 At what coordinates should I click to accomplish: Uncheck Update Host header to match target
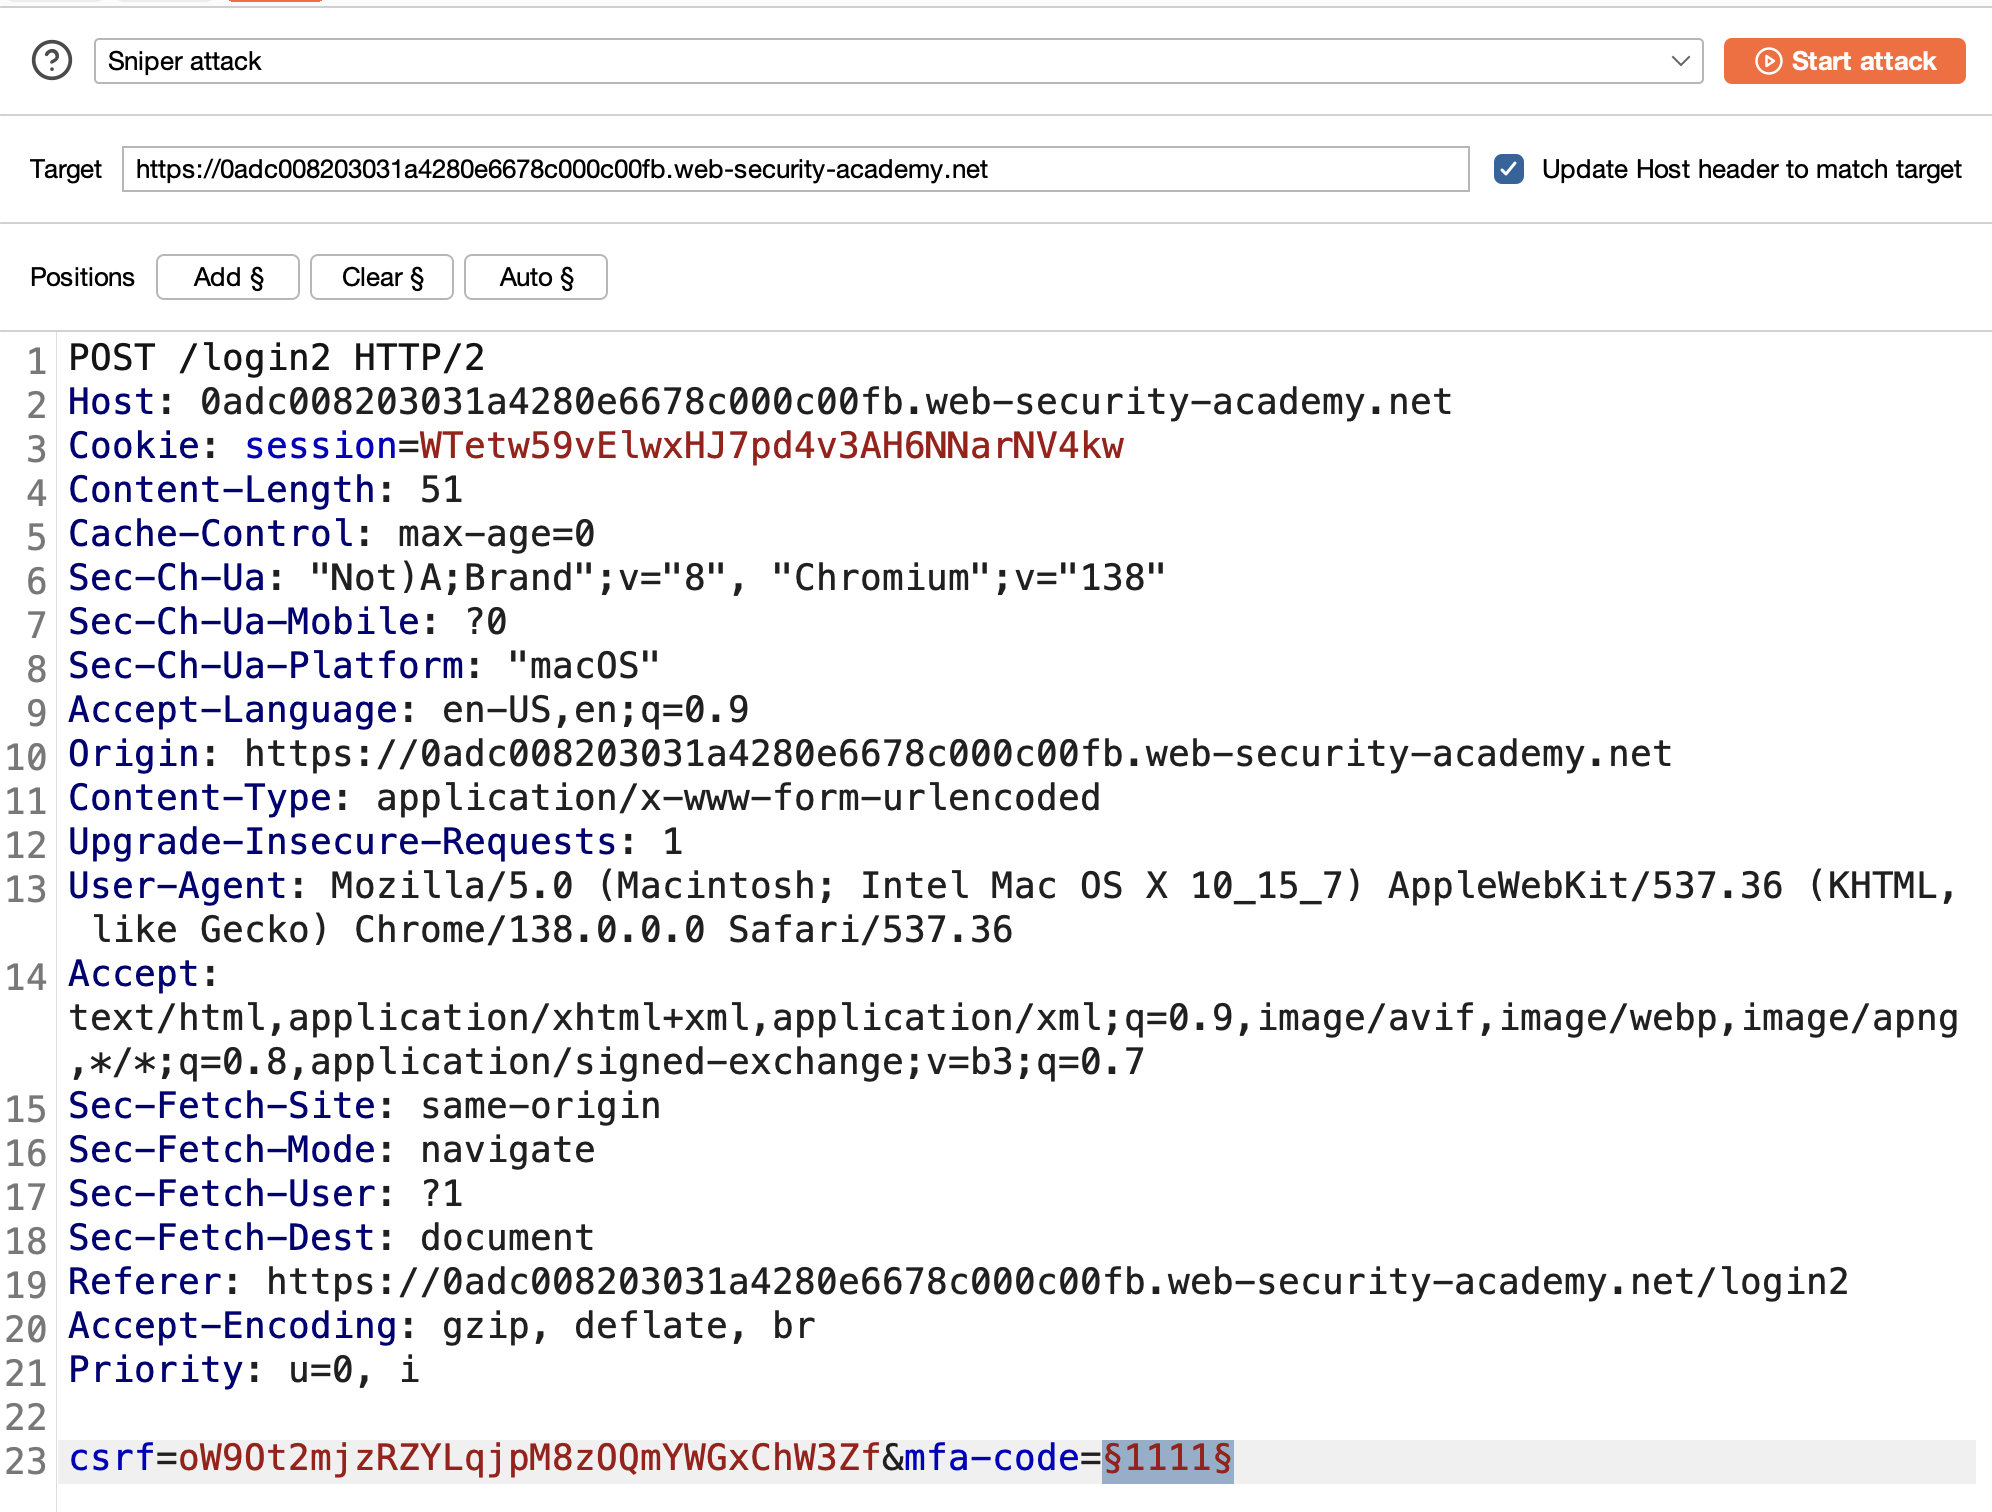coord(1509,169)
